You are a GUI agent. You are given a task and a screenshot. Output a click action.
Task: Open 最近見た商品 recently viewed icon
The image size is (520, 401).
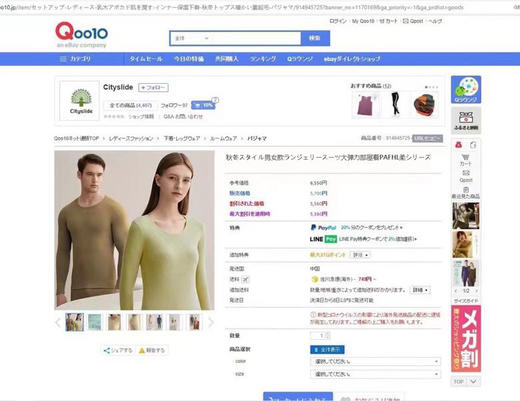pyautogui.click(x=466, y=193)
